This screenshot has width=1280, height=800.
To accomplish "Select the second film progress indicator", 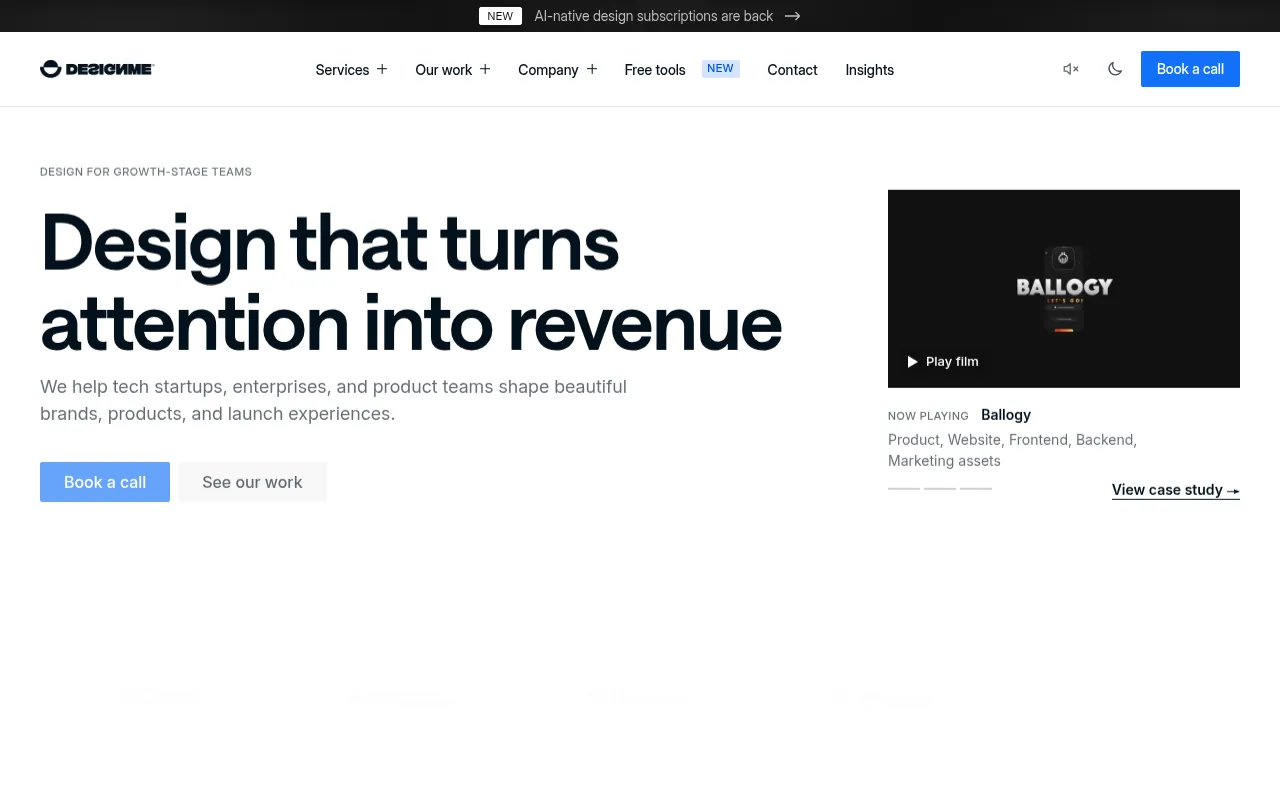I will 940,489.
